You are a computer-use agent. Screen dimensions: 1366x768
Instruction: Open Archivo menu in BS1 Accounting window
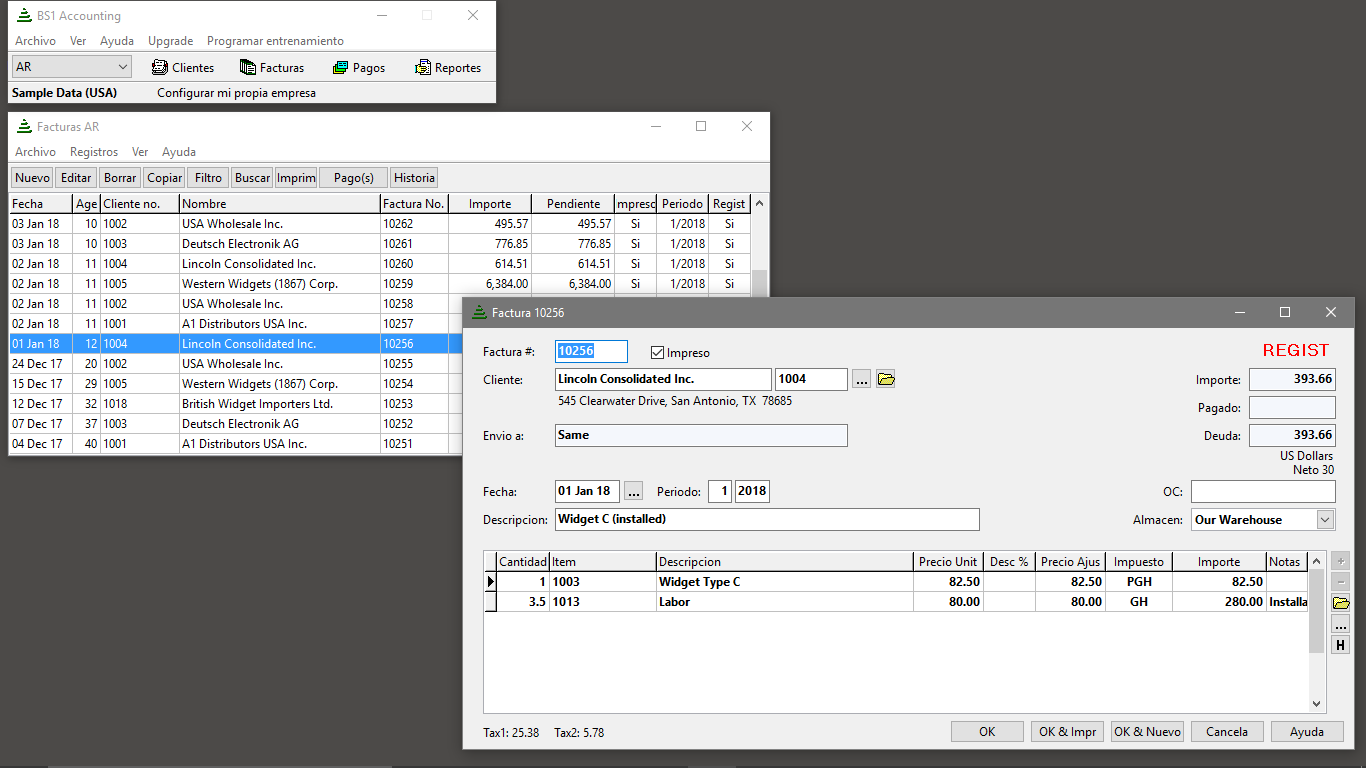pos(35,41)
